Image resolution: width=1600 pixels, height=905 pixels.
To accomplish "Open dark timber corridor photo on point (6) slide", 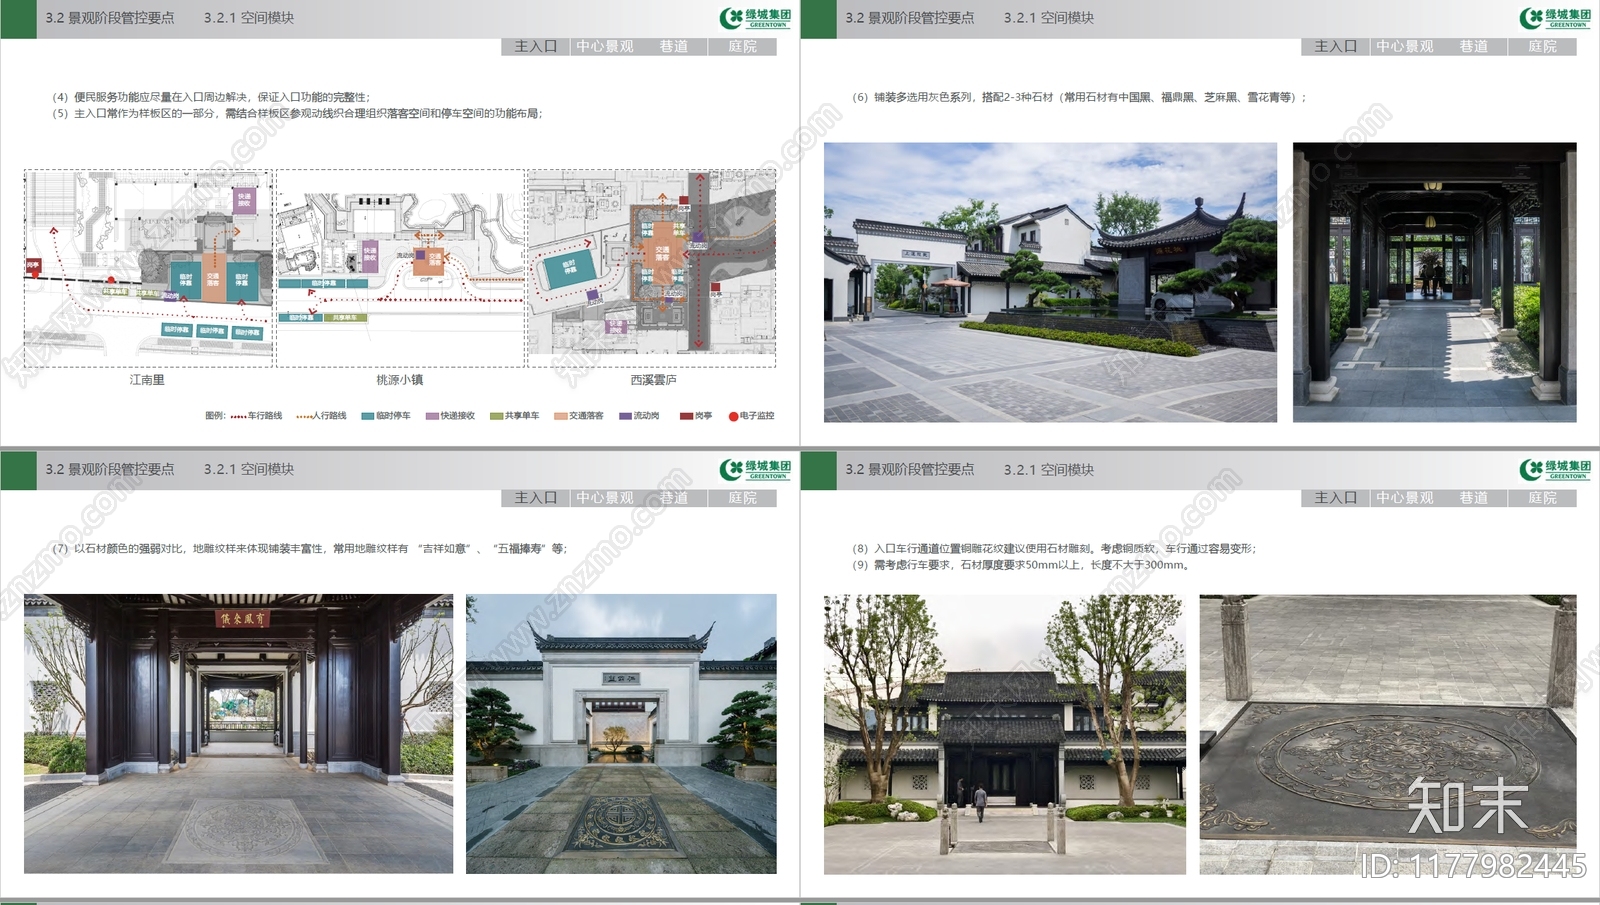I will click(1434, 282).
